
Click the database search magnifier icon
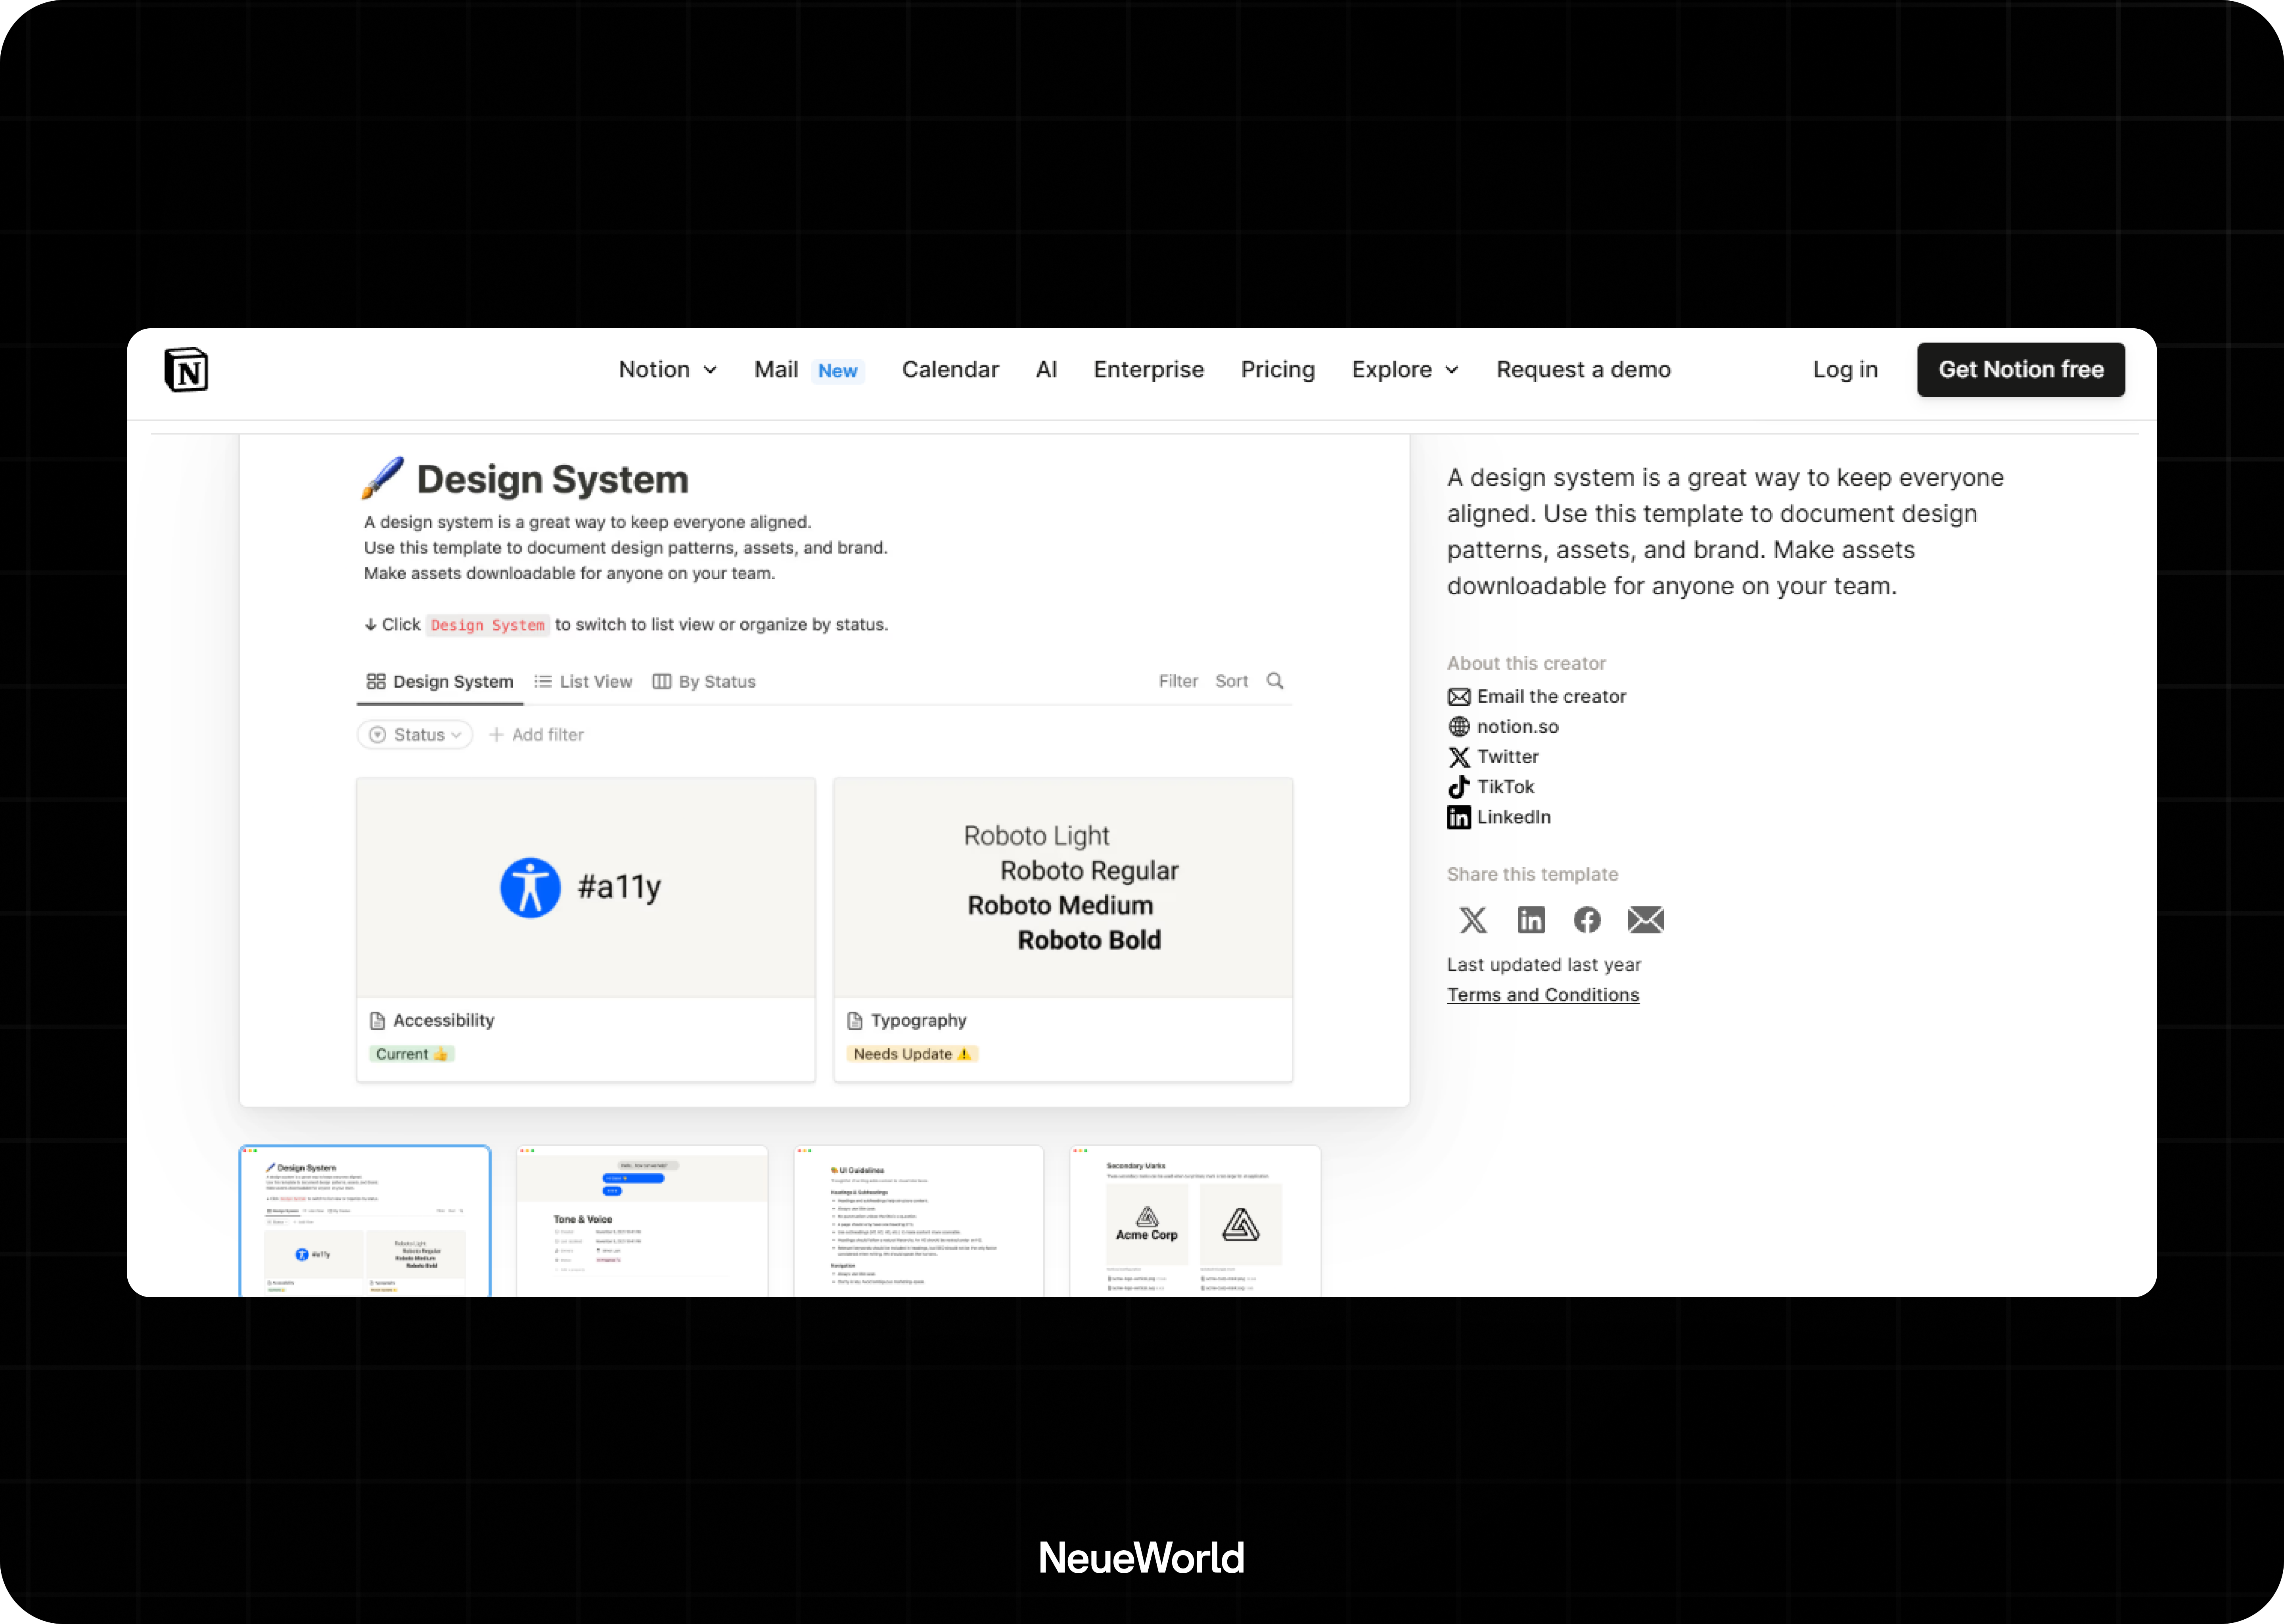pyautogui.click(x=1275, y=681)
